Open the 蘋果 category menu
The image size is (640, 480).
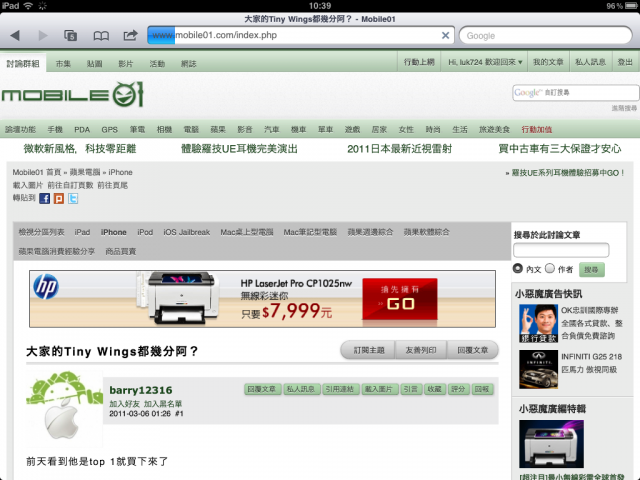tap(218, 129)
